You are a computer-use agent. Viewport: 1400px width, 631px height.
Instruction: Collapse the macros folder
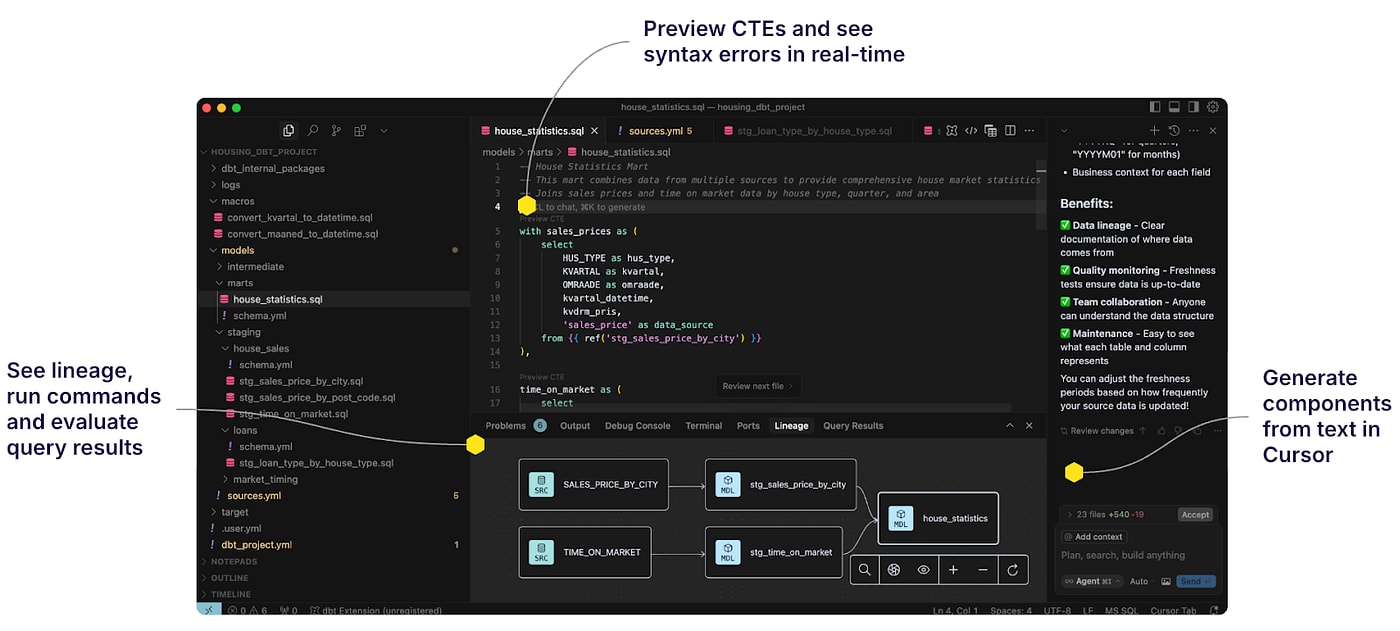click(238, 201)
